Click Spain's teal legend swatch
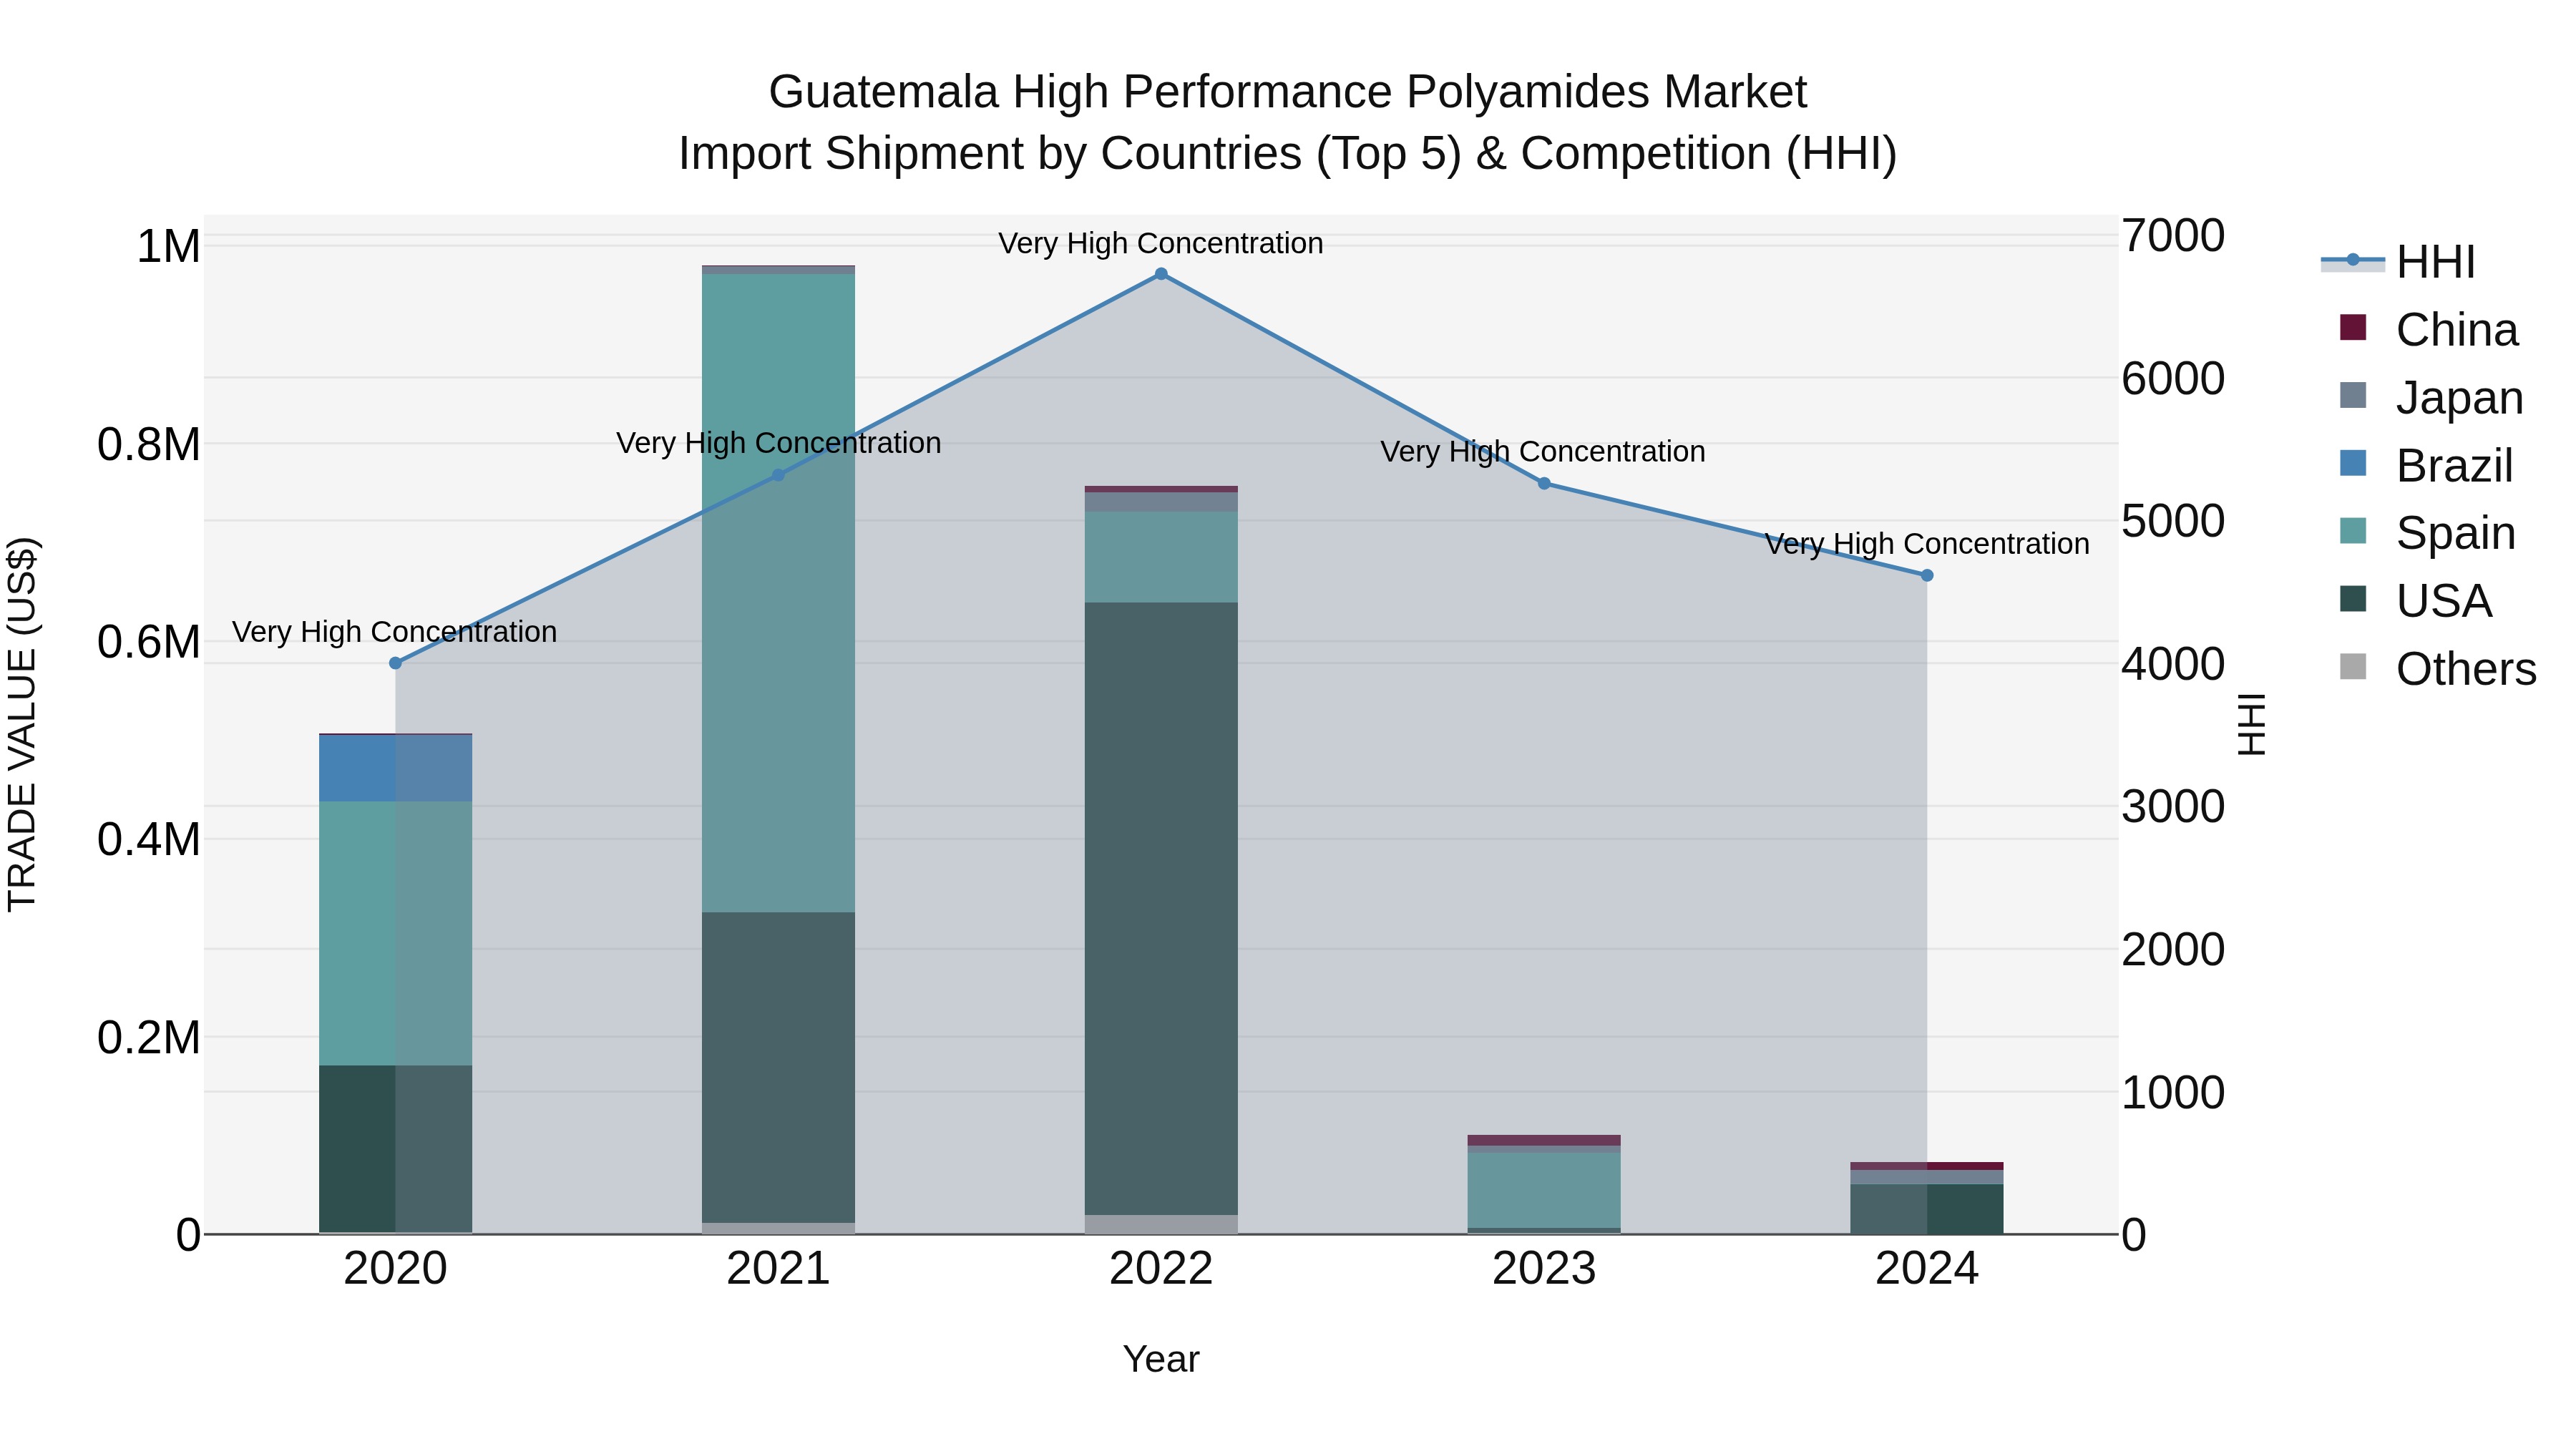 pyautogui.click(x=2353, y=530)
